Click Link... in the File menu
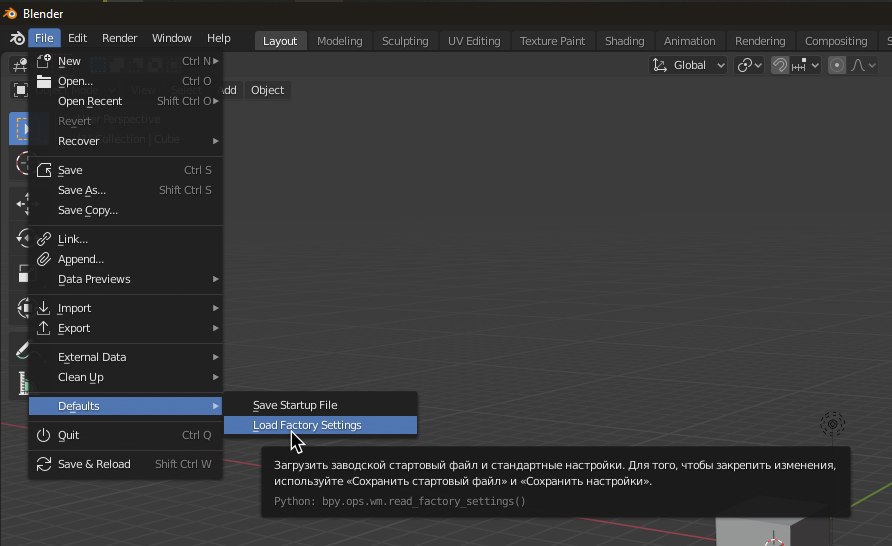The width and height of the screenshot is (892, 546). pos(125,239)
